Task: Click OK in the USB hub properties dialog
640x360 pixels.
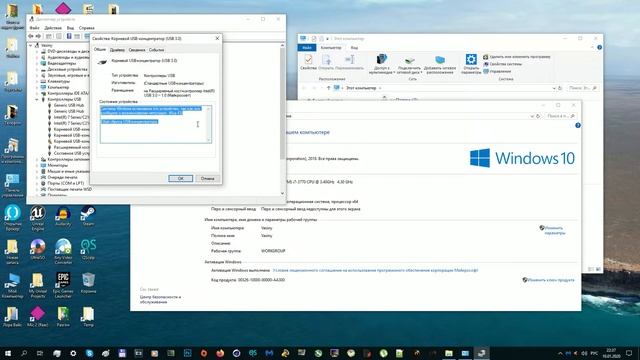Action: coord(180,178)
